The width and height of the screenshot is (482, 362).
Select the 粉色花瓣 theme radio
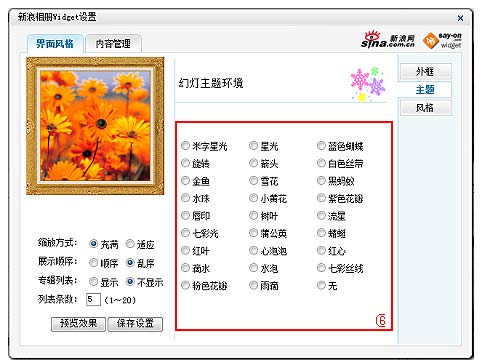(185, 285)
